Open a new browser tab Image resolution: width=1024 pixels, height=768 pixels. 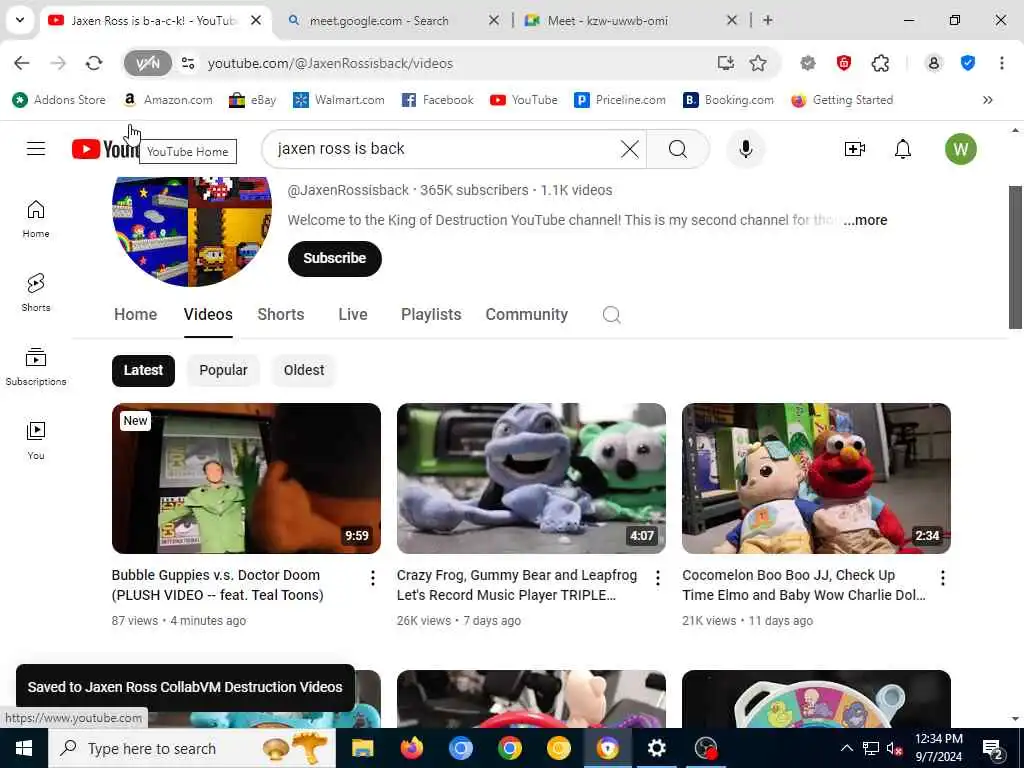click(x=768, y=20)
